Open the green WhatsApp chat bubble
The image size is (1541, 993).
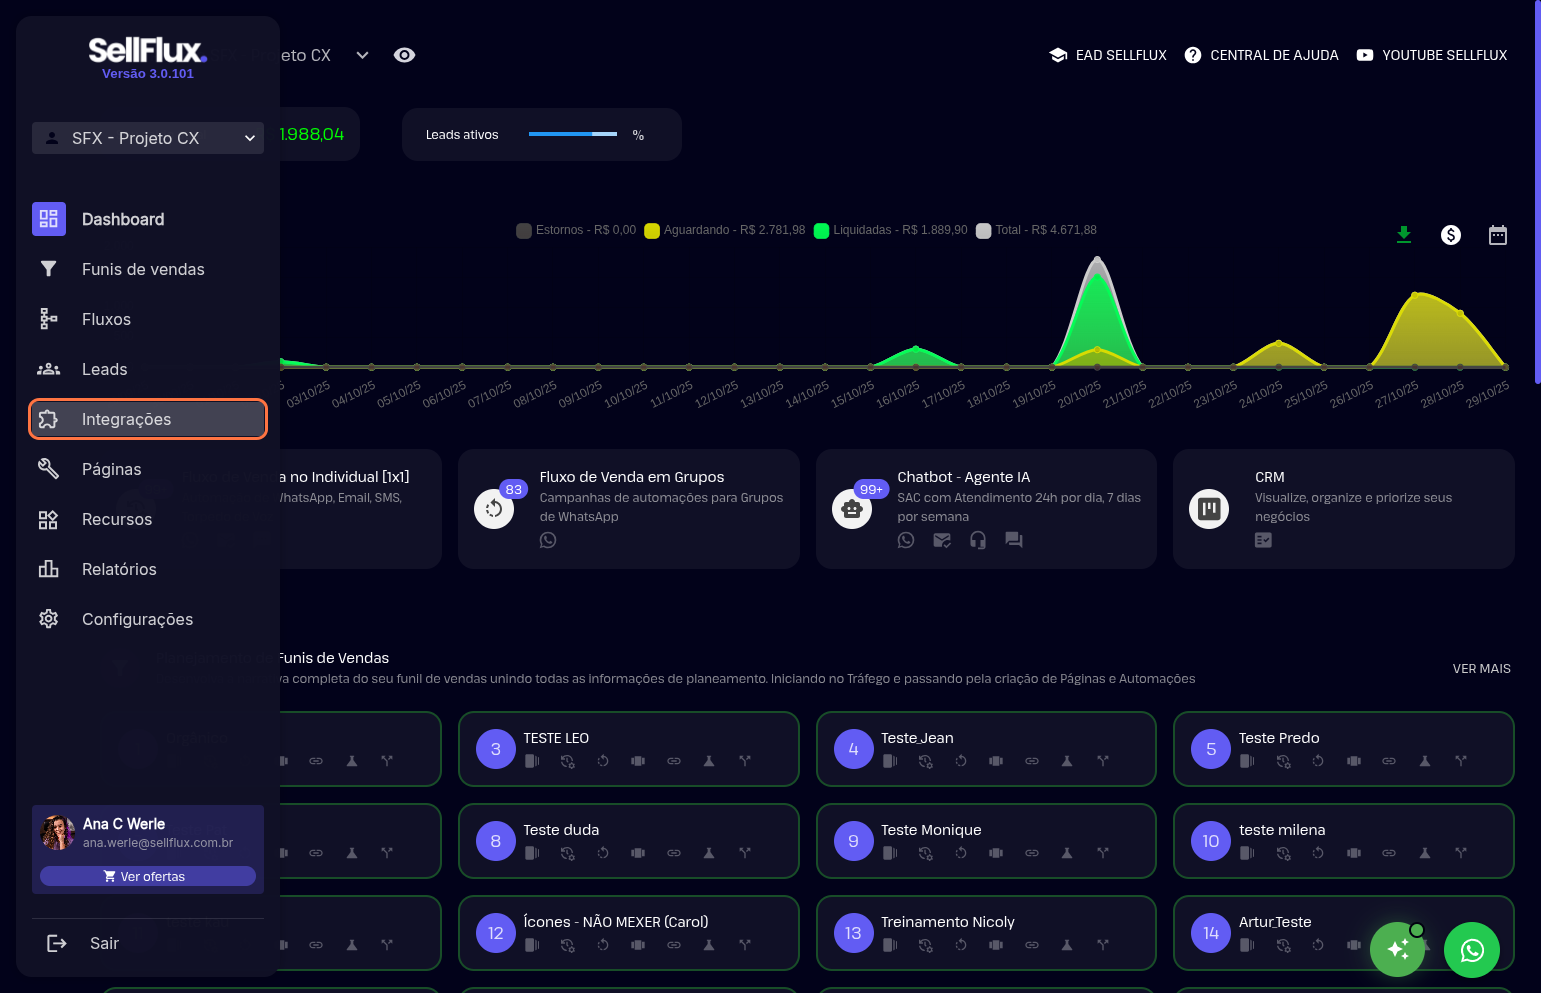[x=1471, y=950]
